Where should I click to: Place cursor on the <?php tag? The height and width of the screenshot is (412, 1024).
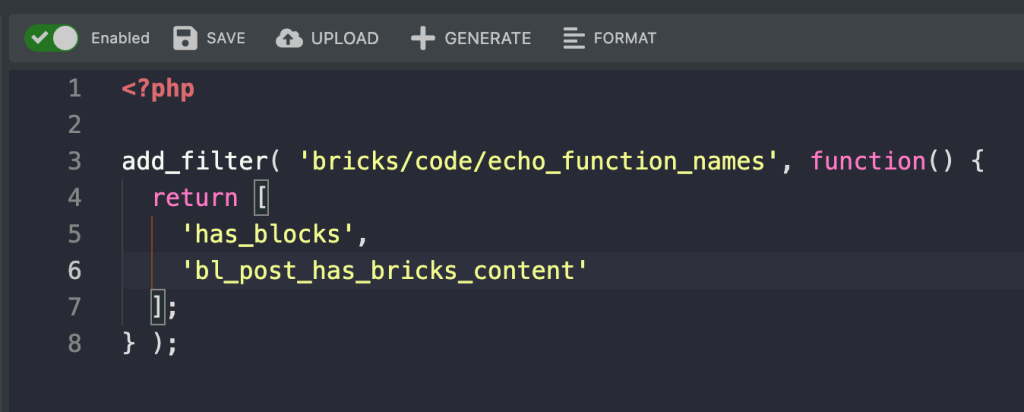tap(158, 88)
